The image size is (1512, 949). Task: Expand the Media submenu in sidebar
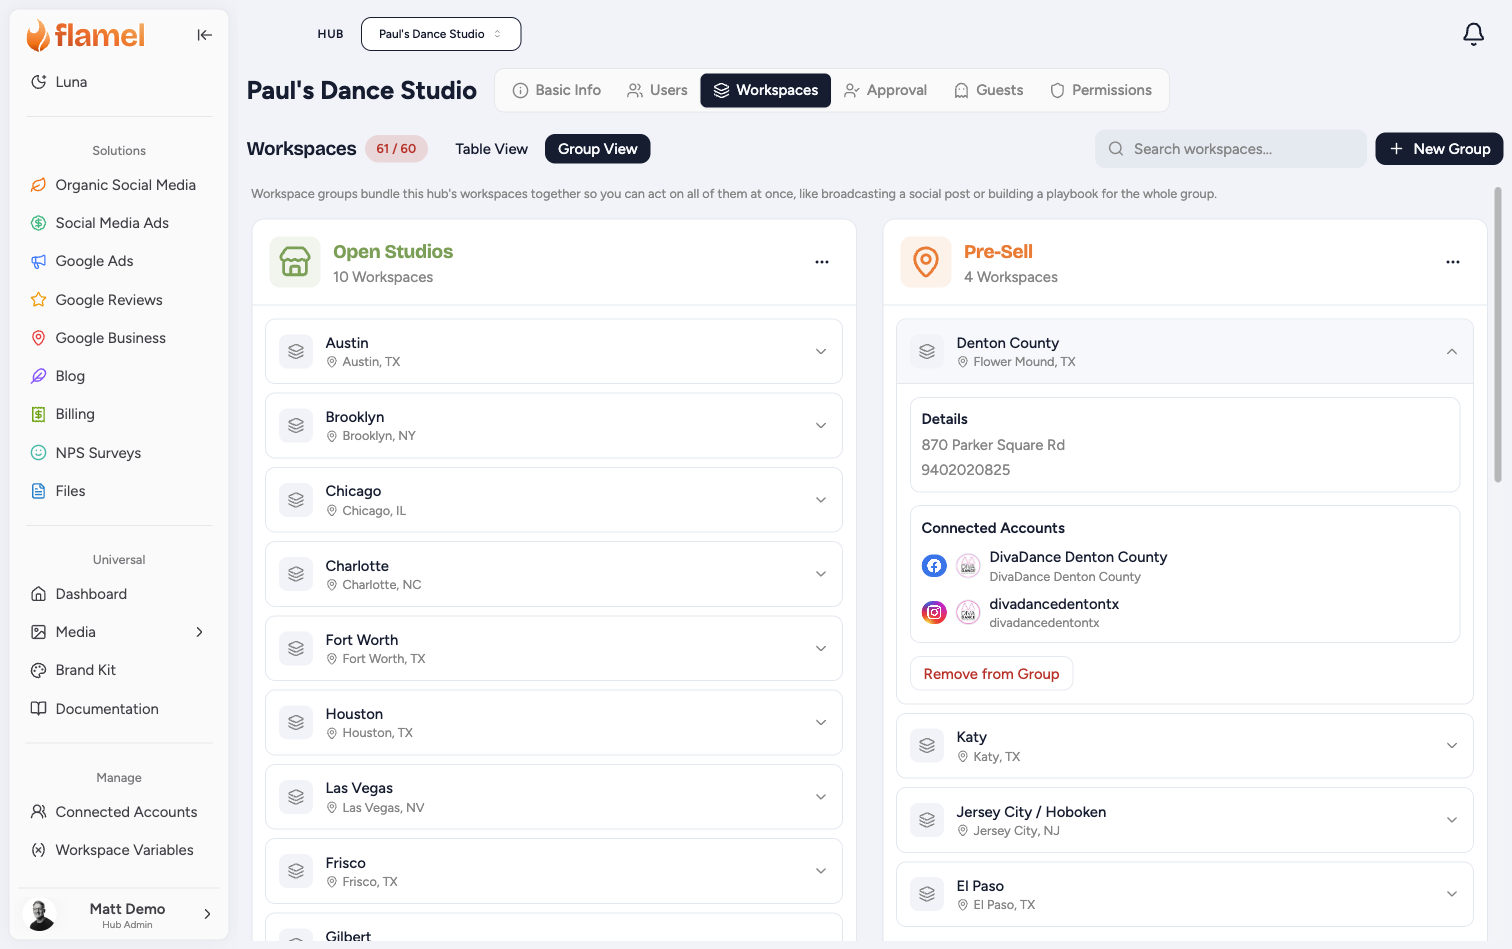pyautogui.click(x=199, y=632)
